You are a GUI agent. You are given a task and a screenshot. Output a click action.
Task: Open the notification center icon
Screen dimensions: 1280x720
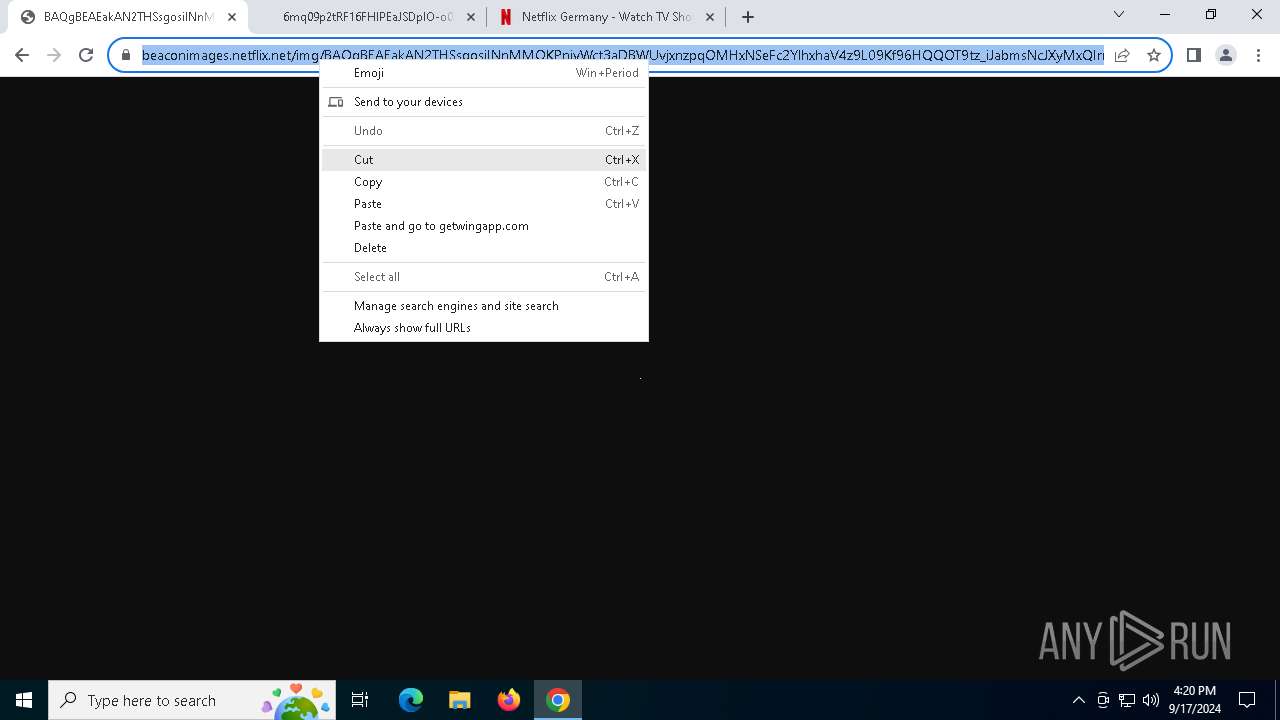[1247, 700]
